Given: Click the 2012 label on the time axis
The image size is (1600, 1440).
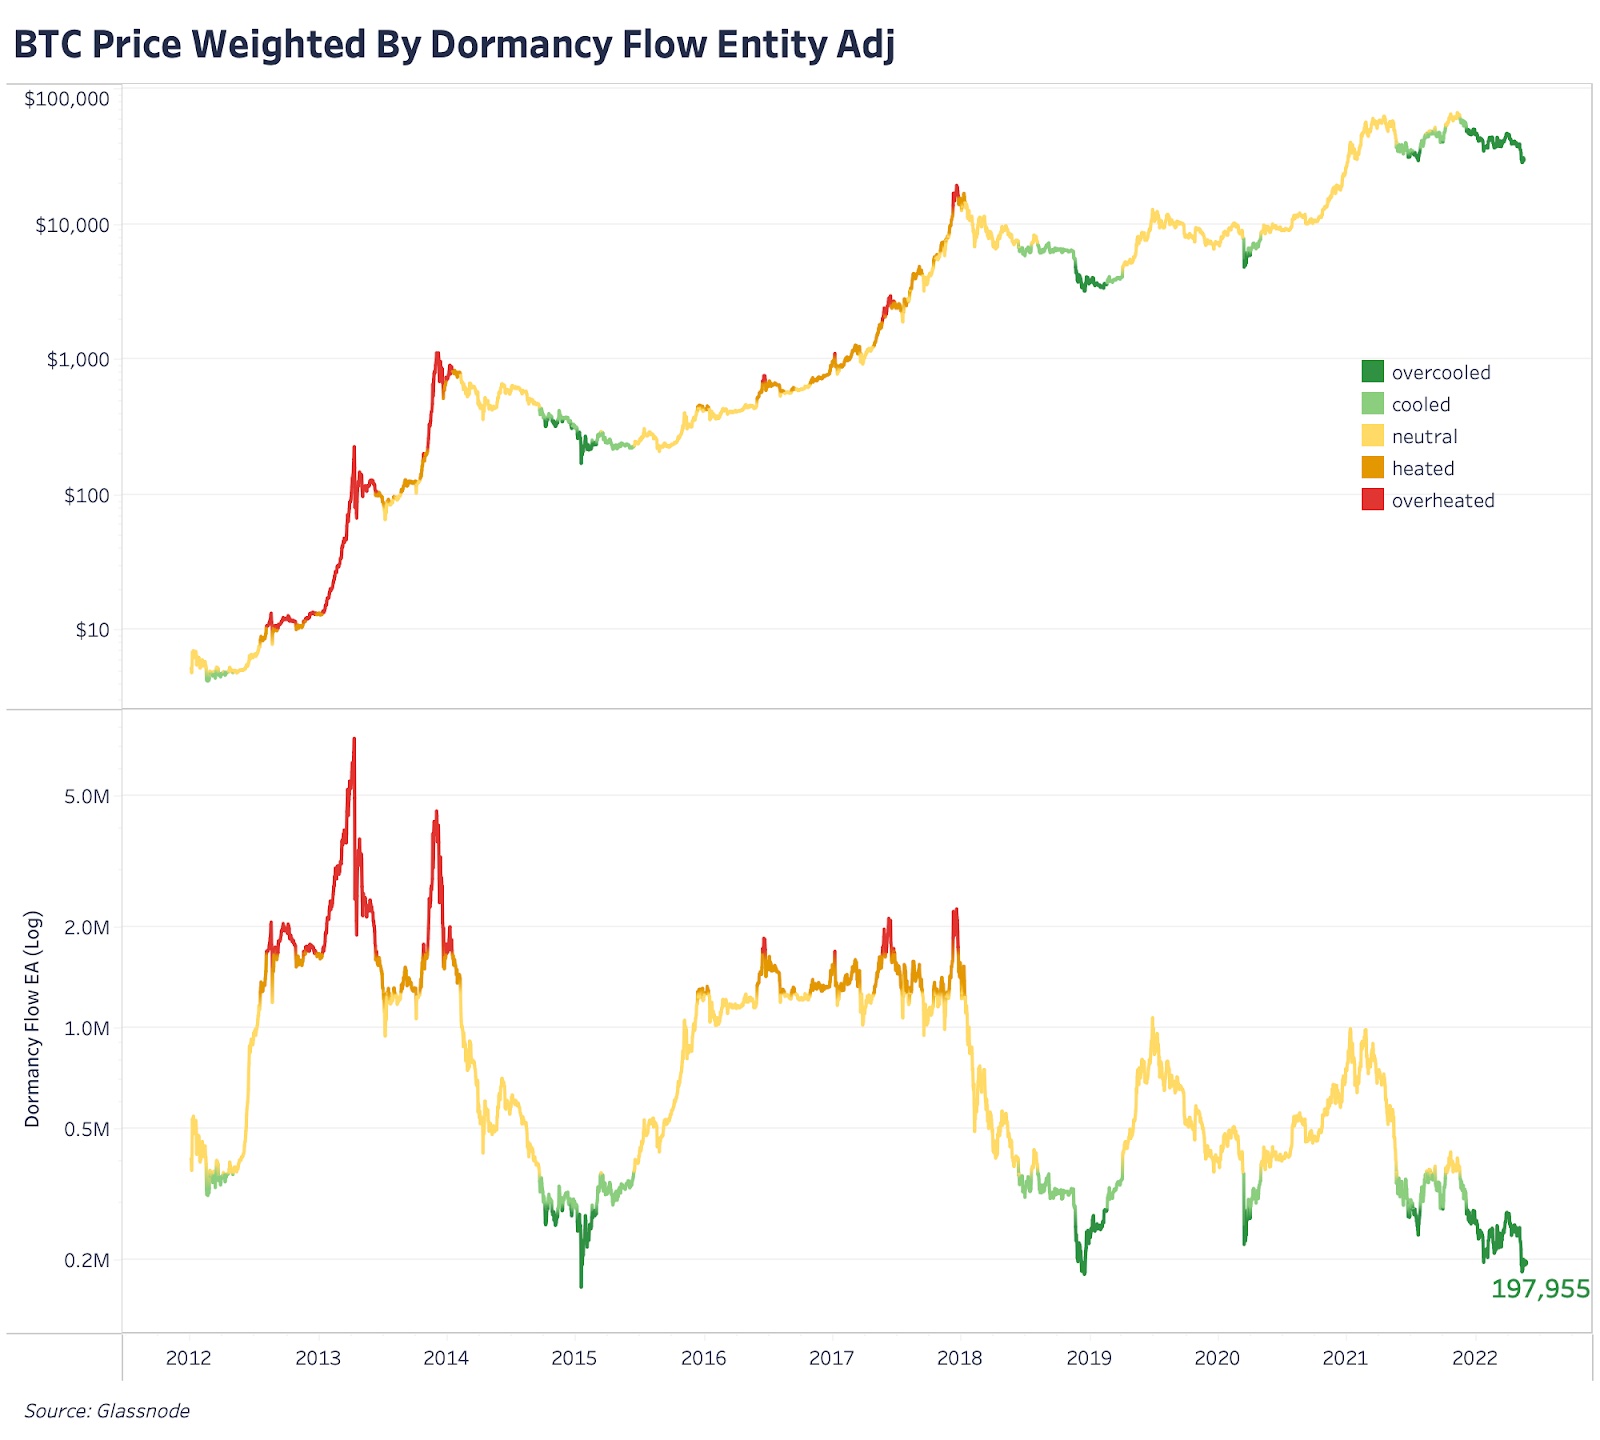Looking at the screenshot, I should (x=189, y=1358).
